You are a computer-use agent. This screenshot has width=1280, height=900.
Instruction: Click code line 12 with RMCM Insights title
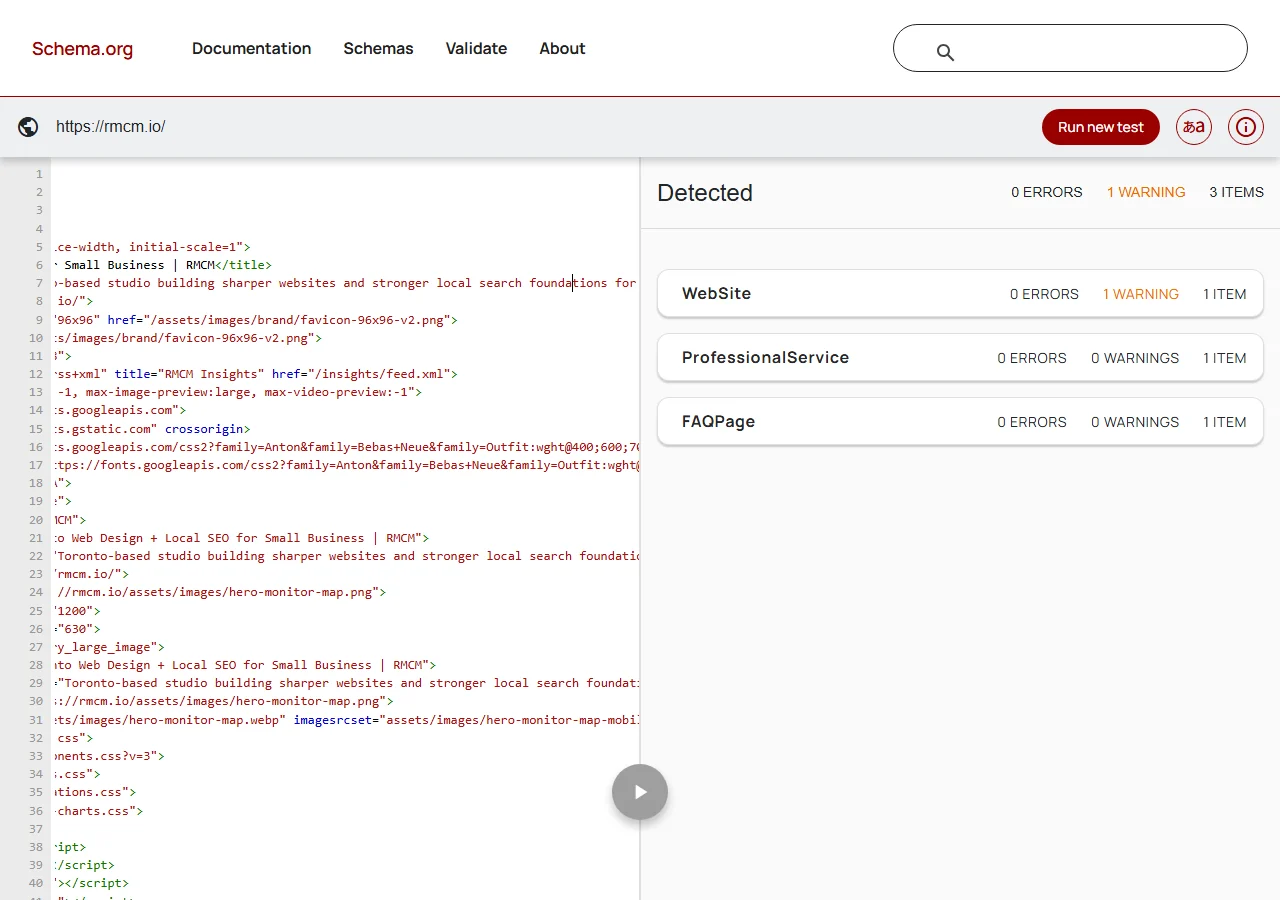coord(255,374)
